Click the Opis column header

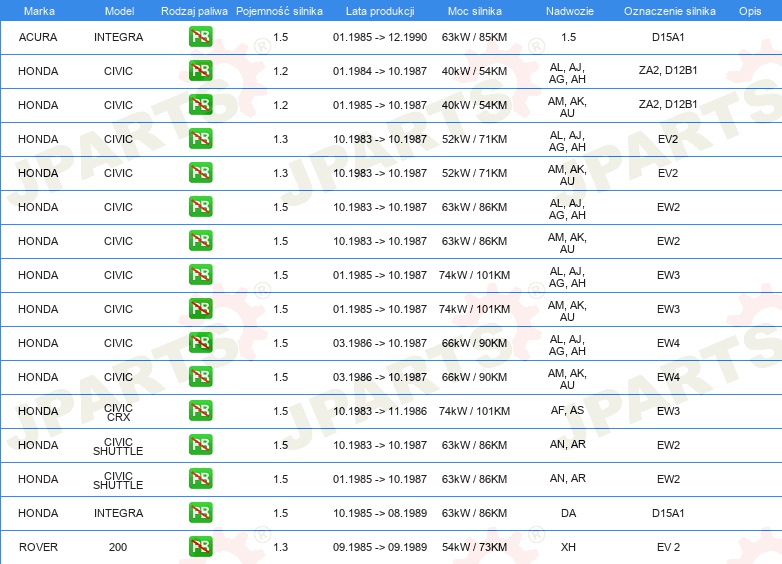click(750, 11)
